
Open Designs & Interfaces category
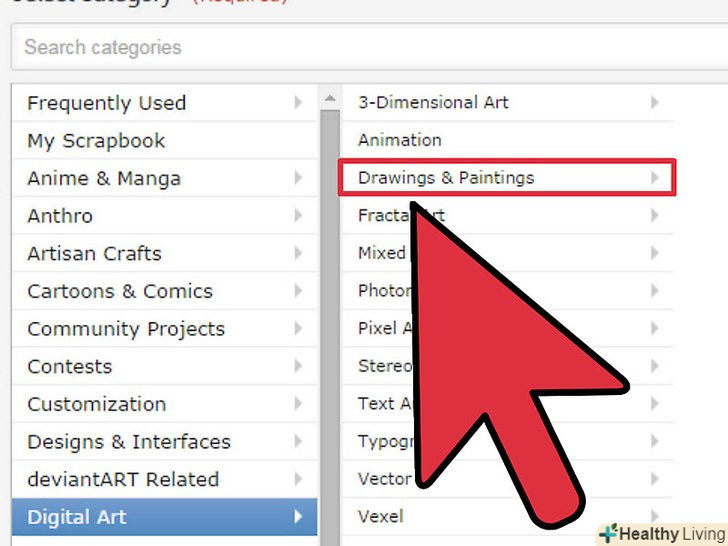164,442
